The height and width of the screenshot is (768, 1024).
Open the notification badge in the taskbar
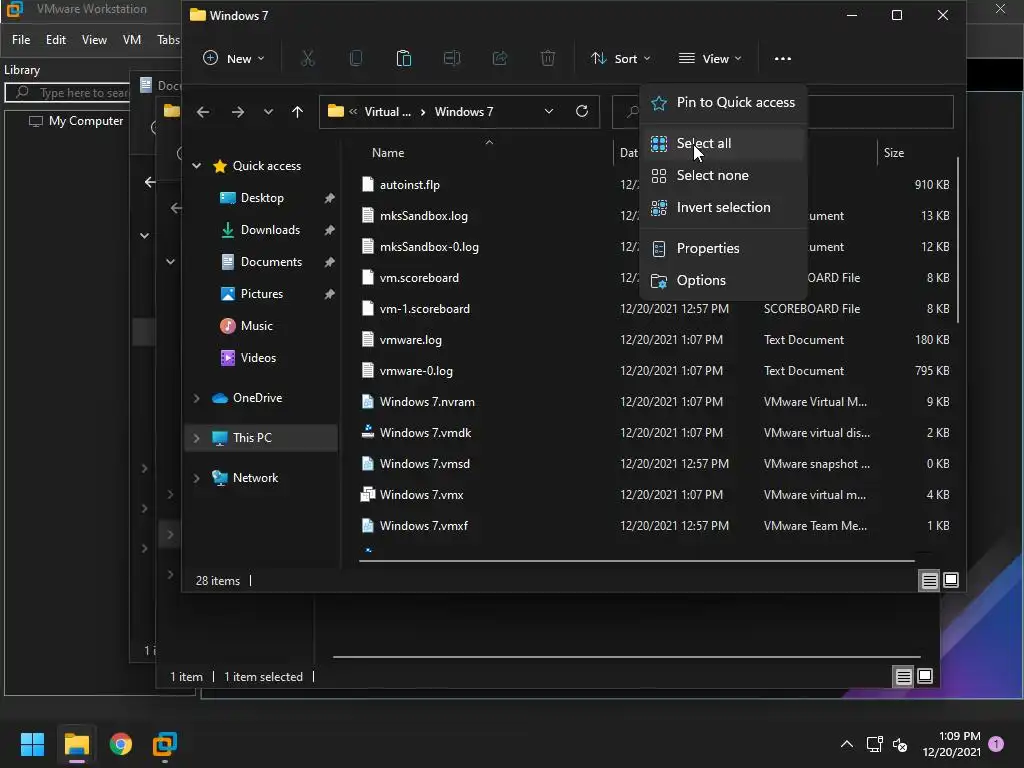996,743
